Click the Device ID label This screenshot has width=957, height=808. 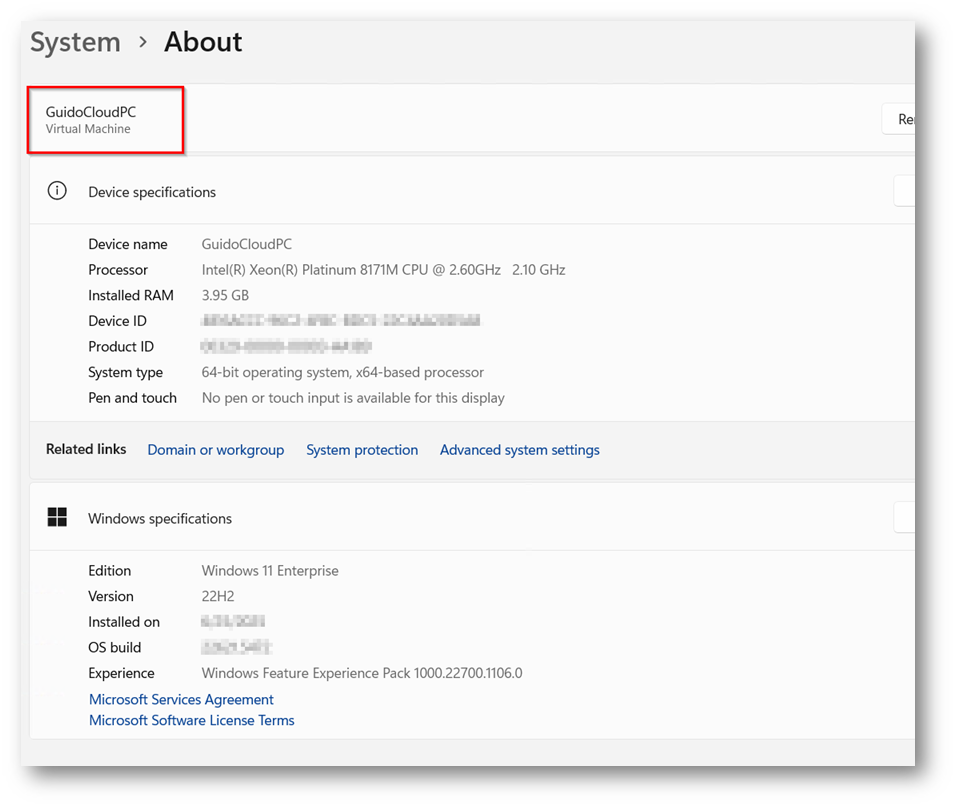[x=117, y=321]
